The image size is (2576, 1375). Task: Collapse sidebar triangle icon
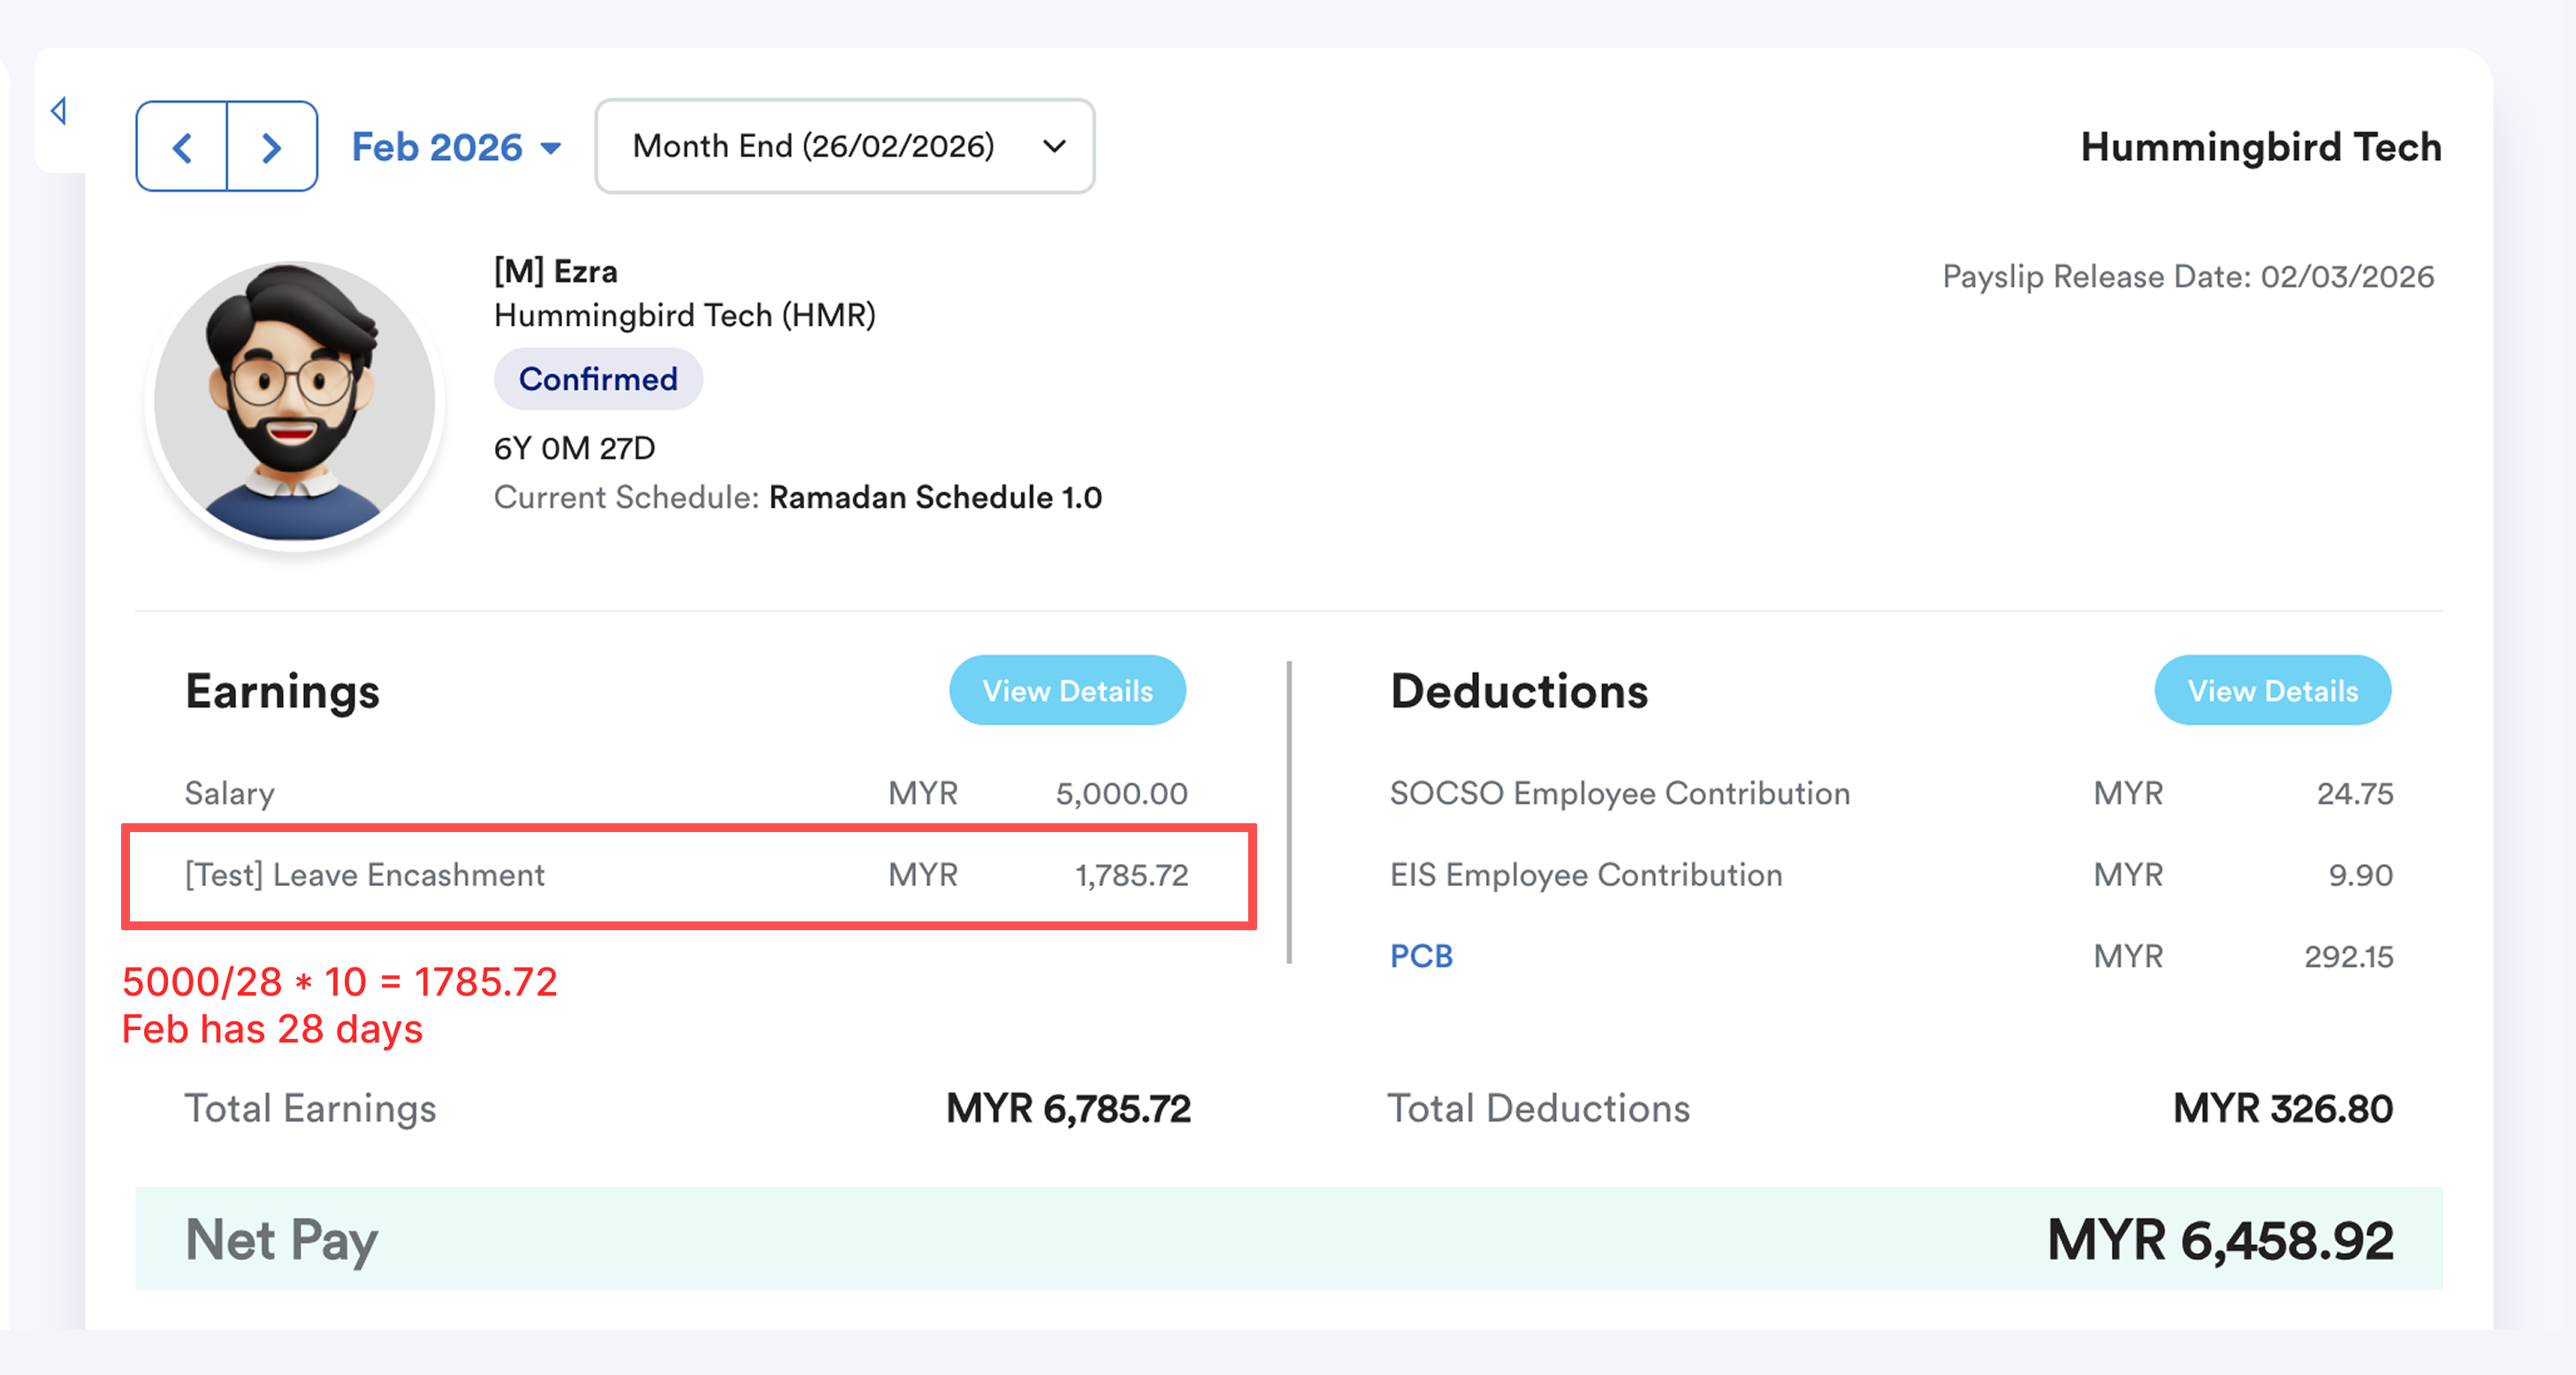59,110
